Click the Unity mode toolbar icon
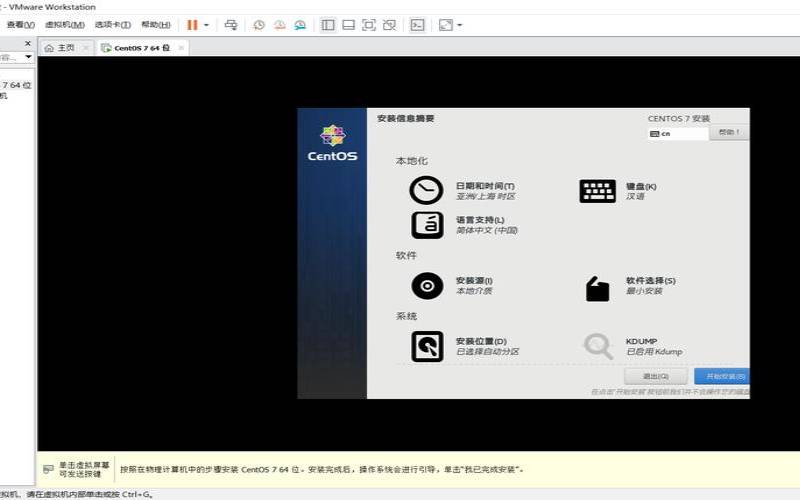This screenshot has width=800, height=500. pos(389,25)
